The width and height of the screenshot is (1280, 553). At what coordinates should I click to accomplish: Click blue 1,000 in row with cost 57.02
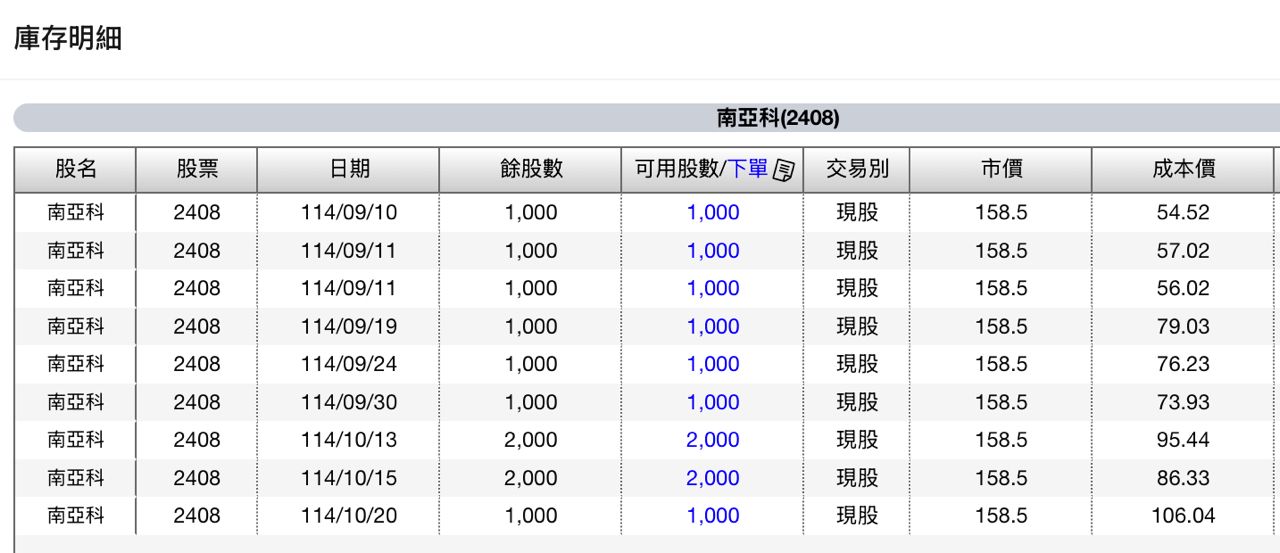(712, 251)
